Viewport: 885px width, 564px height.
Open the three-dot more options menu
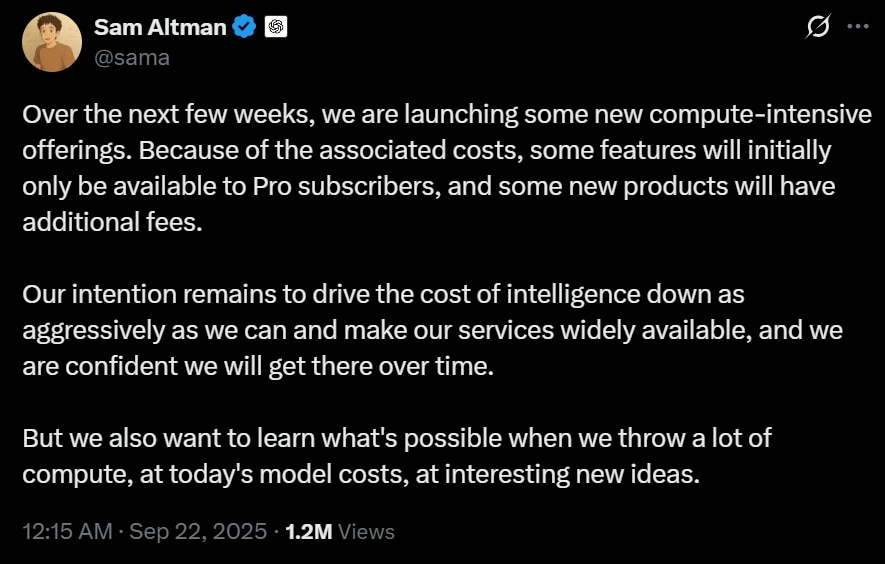(x=858, y=26)
